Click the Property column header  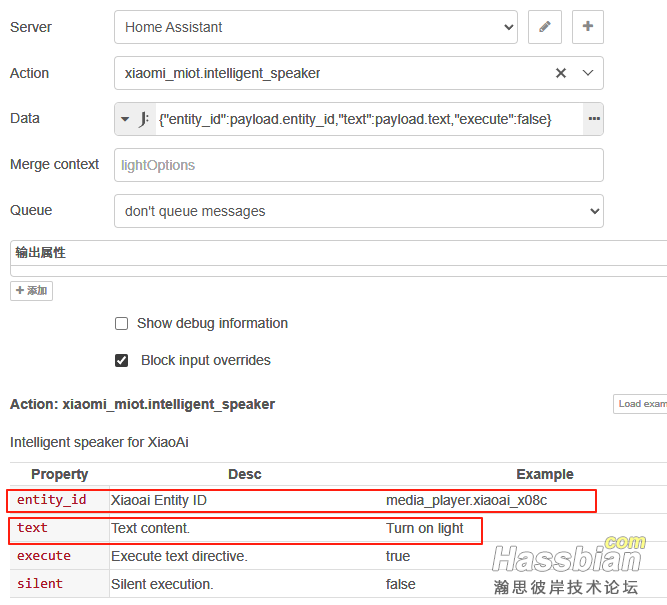coord(60,474)
